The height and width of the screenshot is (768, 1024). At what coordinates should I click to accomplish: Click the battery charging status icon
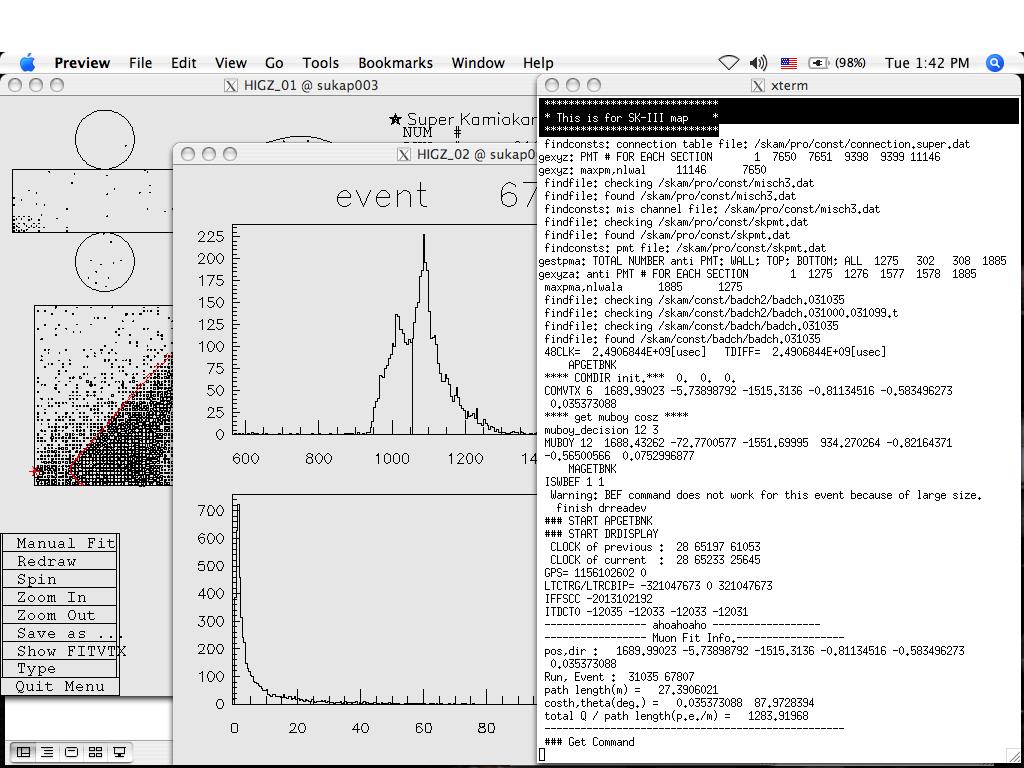coord(818,63)
